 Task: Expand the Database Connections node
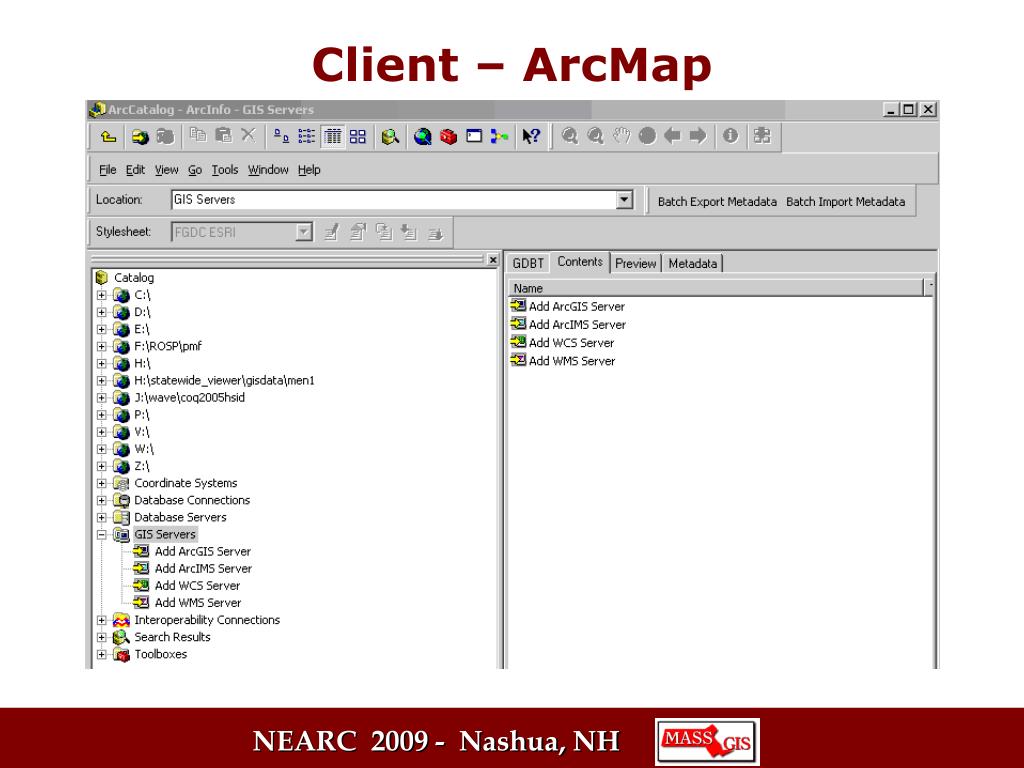[x=102, y=500]
